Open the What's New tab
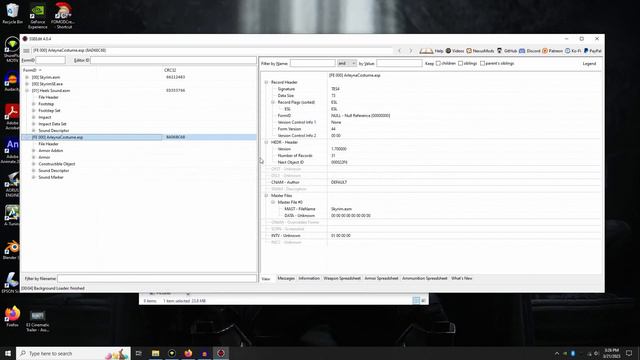The height and width of the screenshot is (360, 640). coord(462,278)
